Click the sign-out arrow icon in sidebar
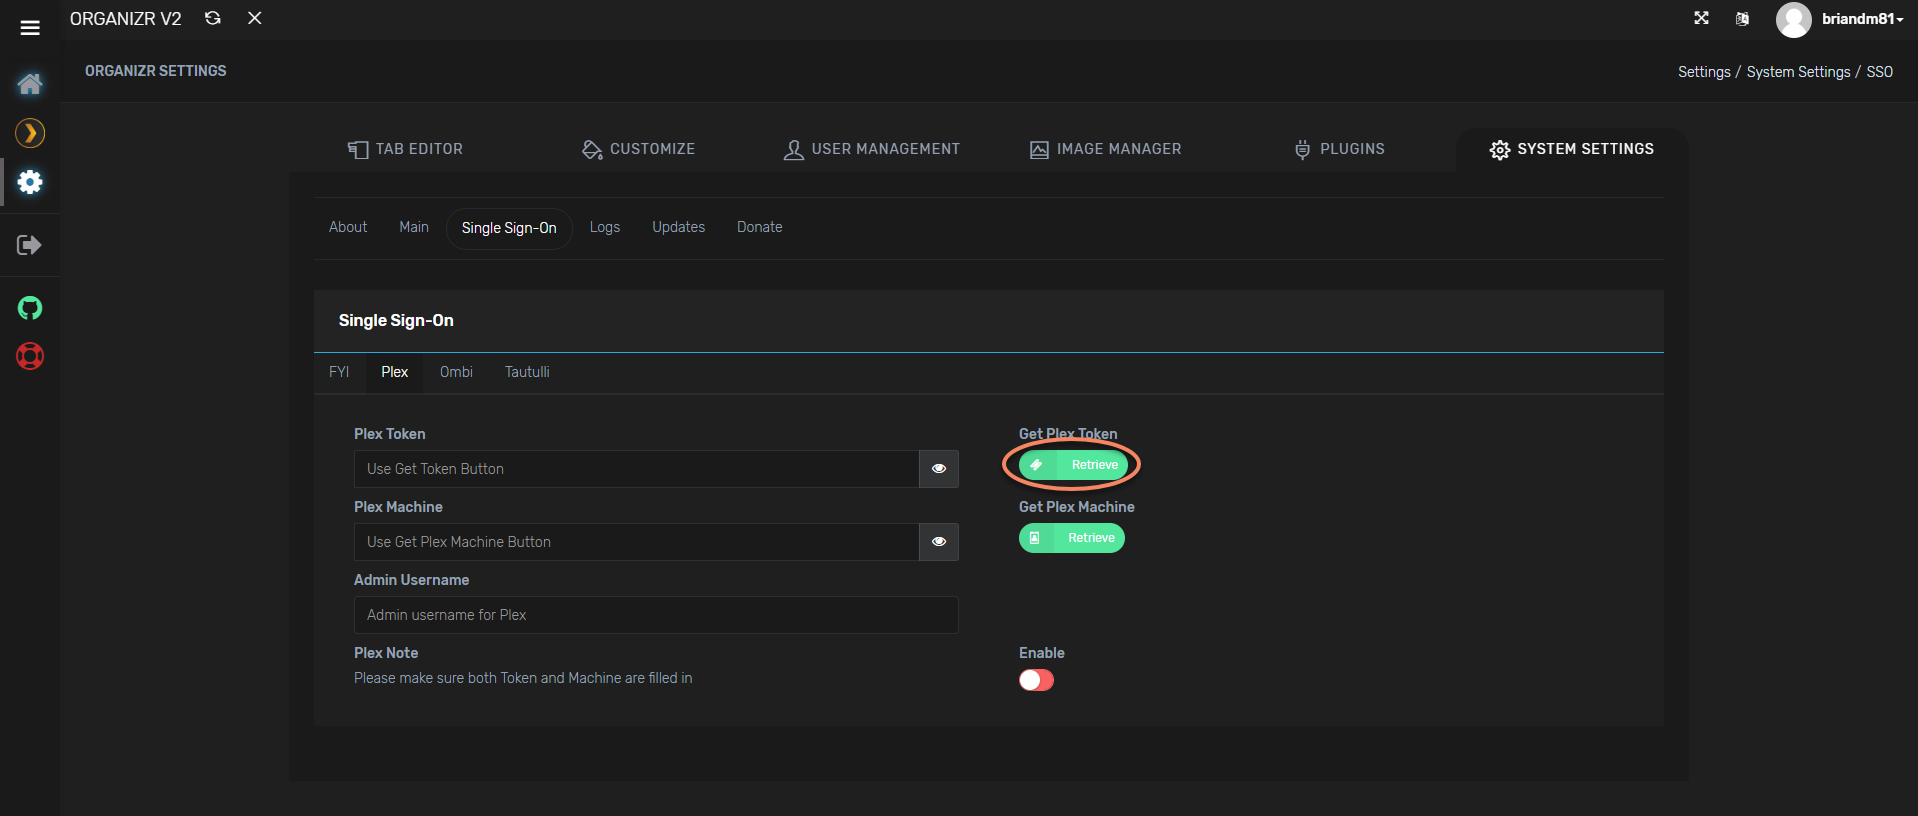 (x=29, y=245)
